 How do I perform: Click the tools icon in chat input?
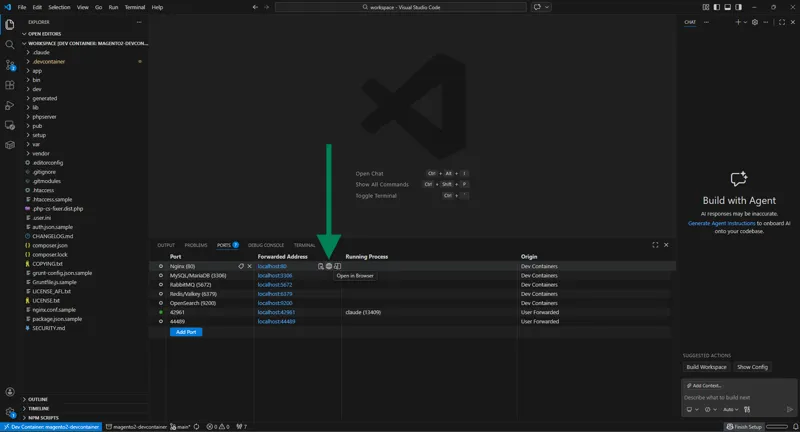click(x=747, y=409)
